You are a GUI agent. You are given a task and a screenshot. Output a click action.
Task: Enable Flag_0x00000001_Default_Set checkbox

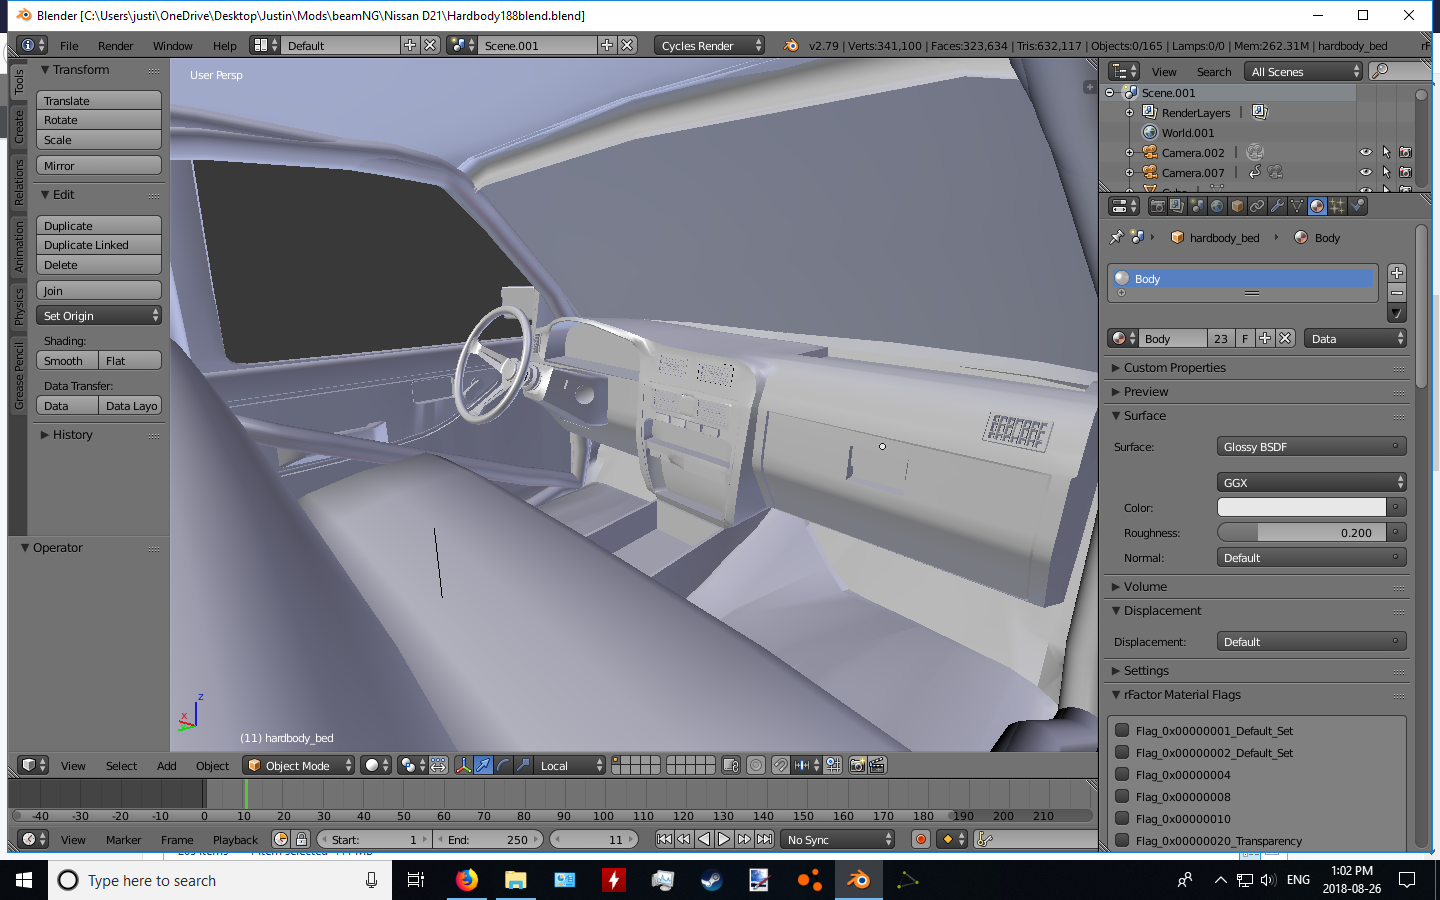(x=1122, y=731)
